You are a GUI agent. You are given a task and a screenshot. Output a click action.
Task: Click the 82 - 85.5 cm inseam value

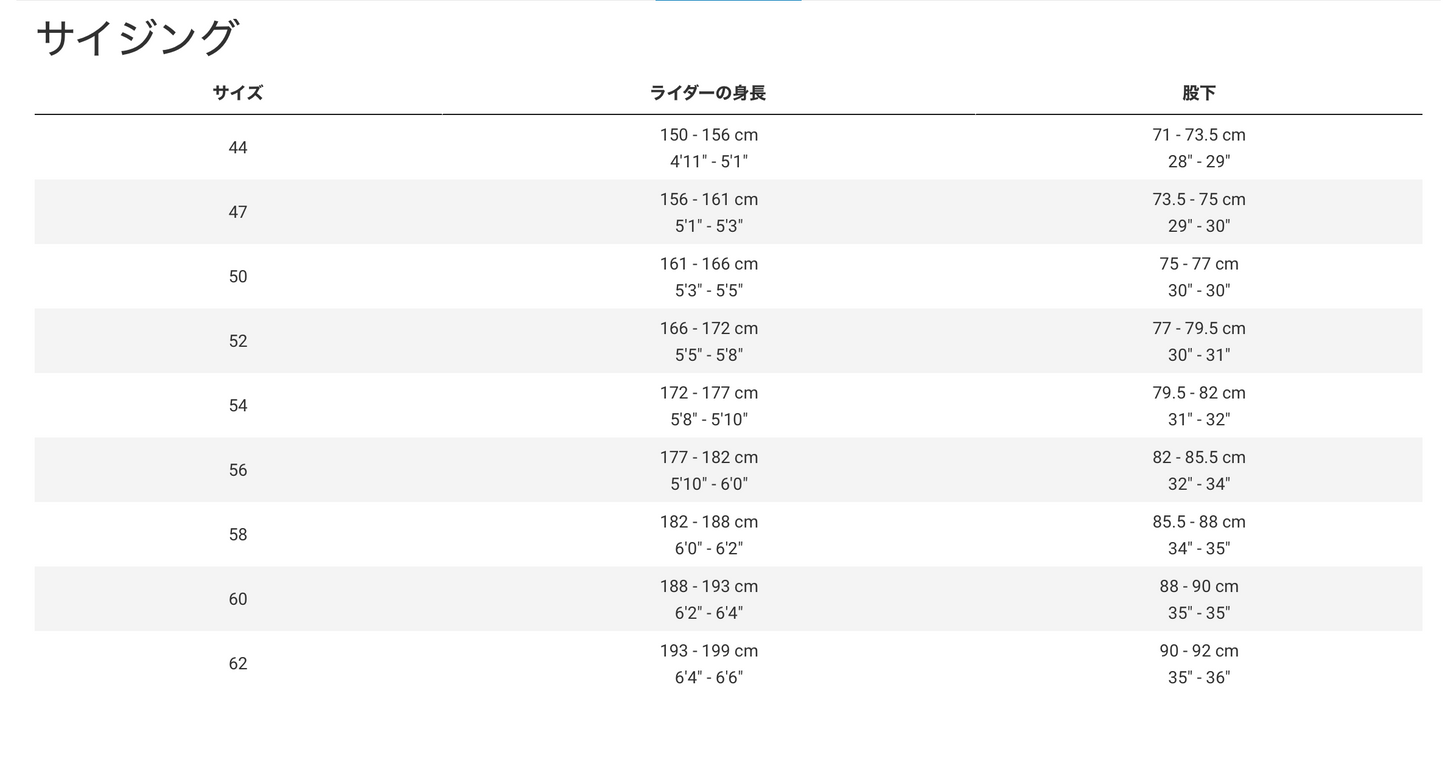pyautogui.click(x=1198, y=457)
